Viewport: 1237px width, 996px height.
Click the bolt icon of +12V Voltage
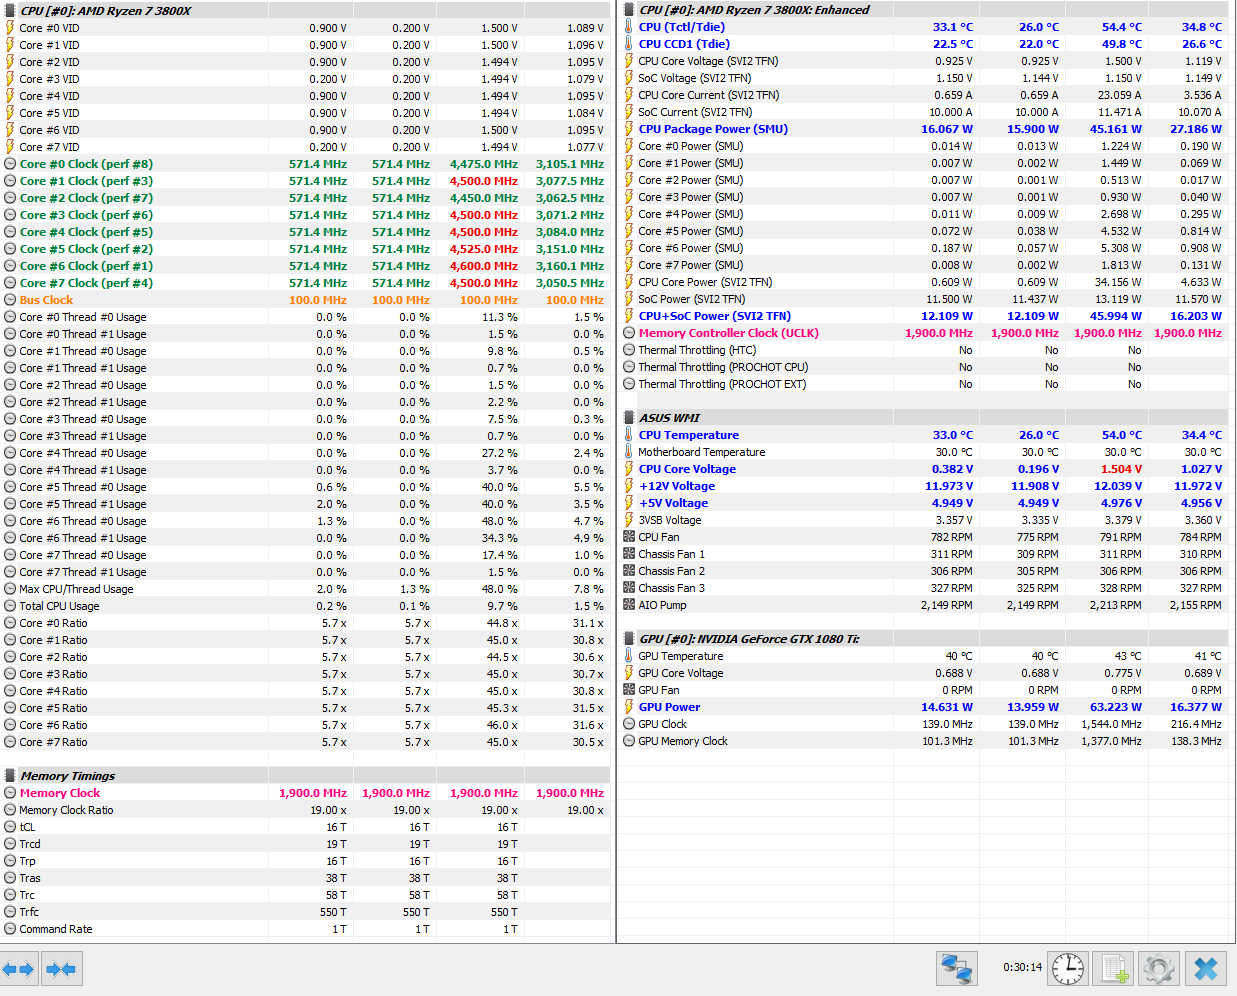(629, 486)
